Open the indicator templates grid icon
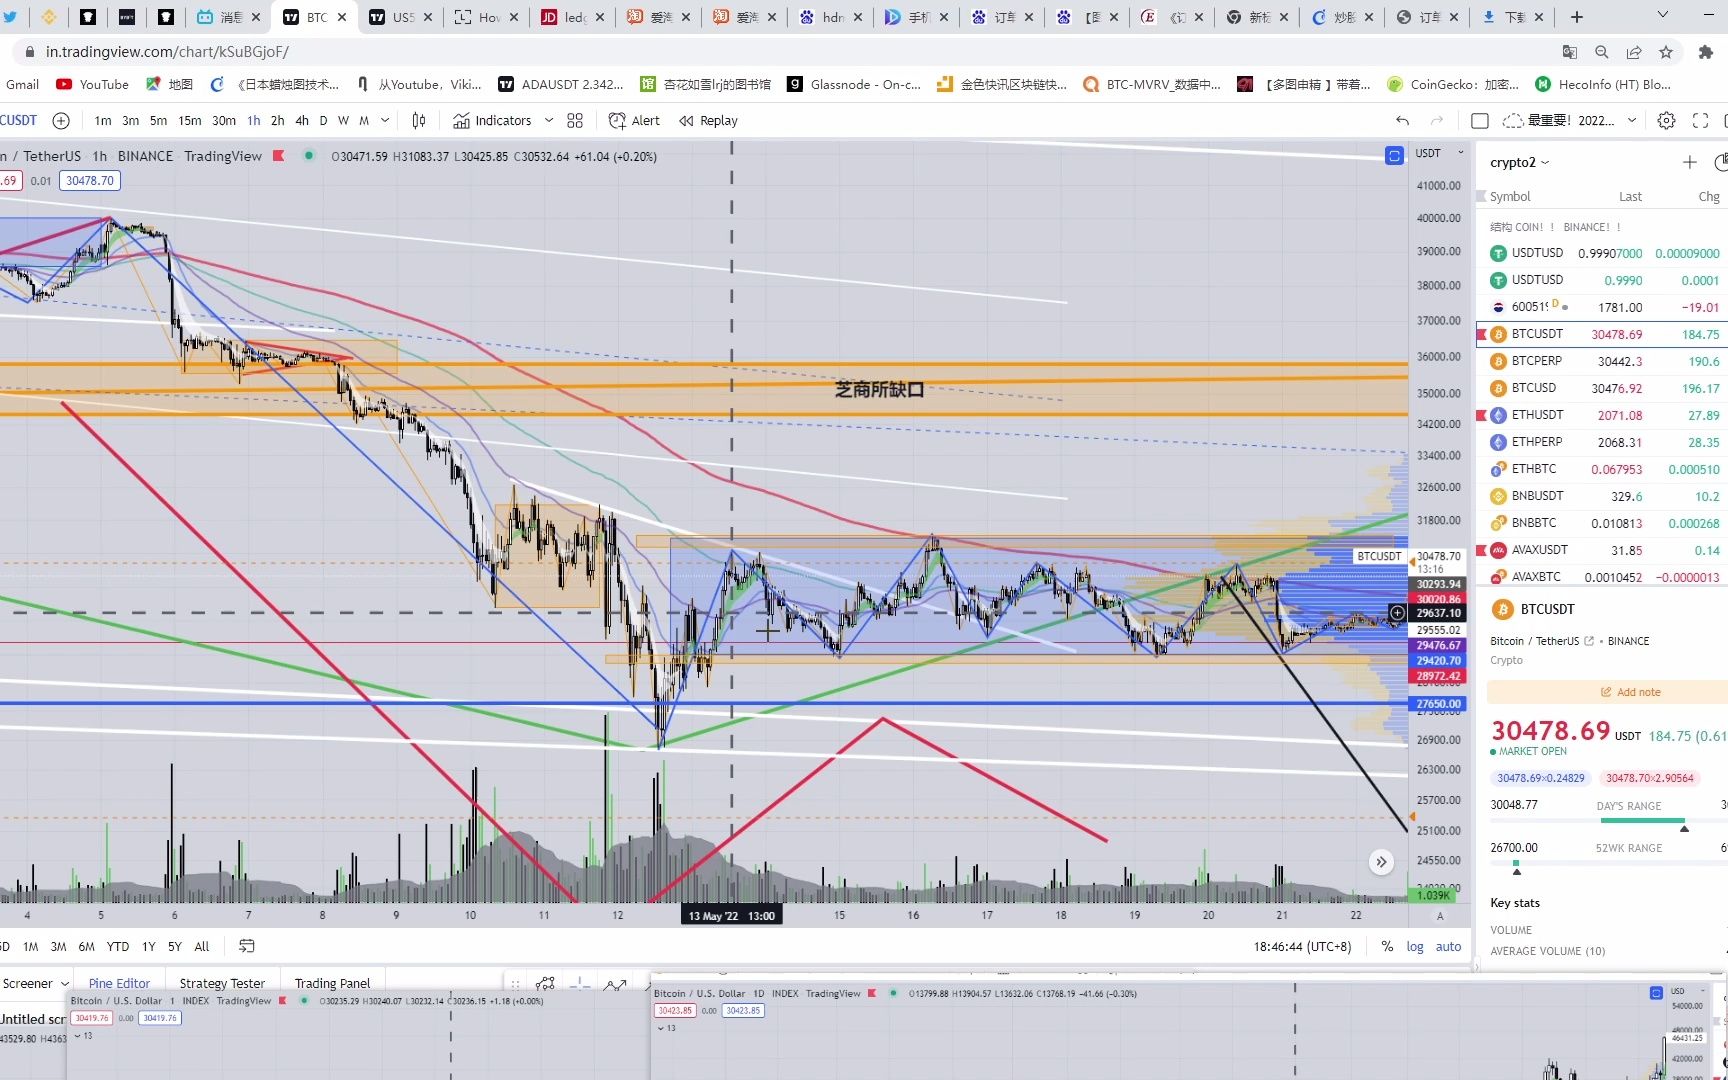The image size is (1728, 1080). click(x=575, y=121)
